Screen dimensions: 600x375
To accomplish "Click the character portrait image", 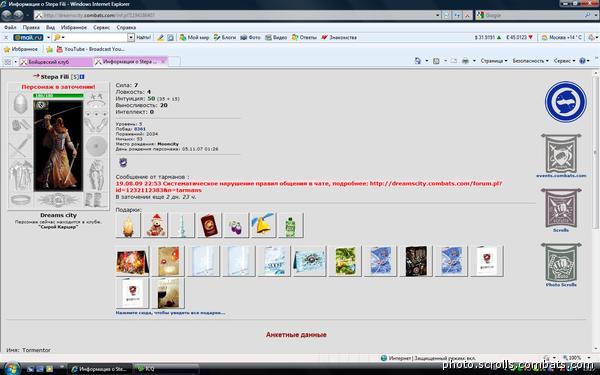I will [x=58, y=145].
